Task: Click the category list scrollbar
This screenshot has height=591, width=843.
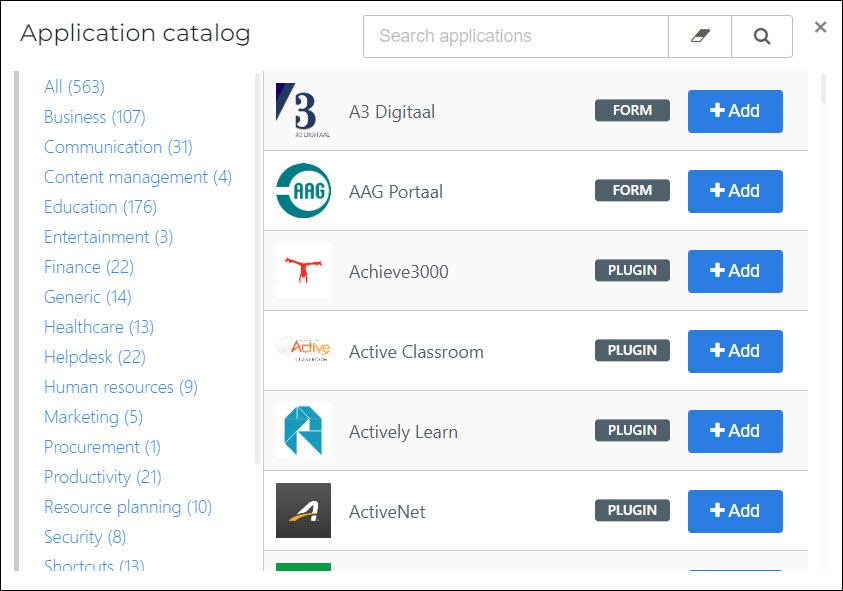Action: [x=257, y=269]
